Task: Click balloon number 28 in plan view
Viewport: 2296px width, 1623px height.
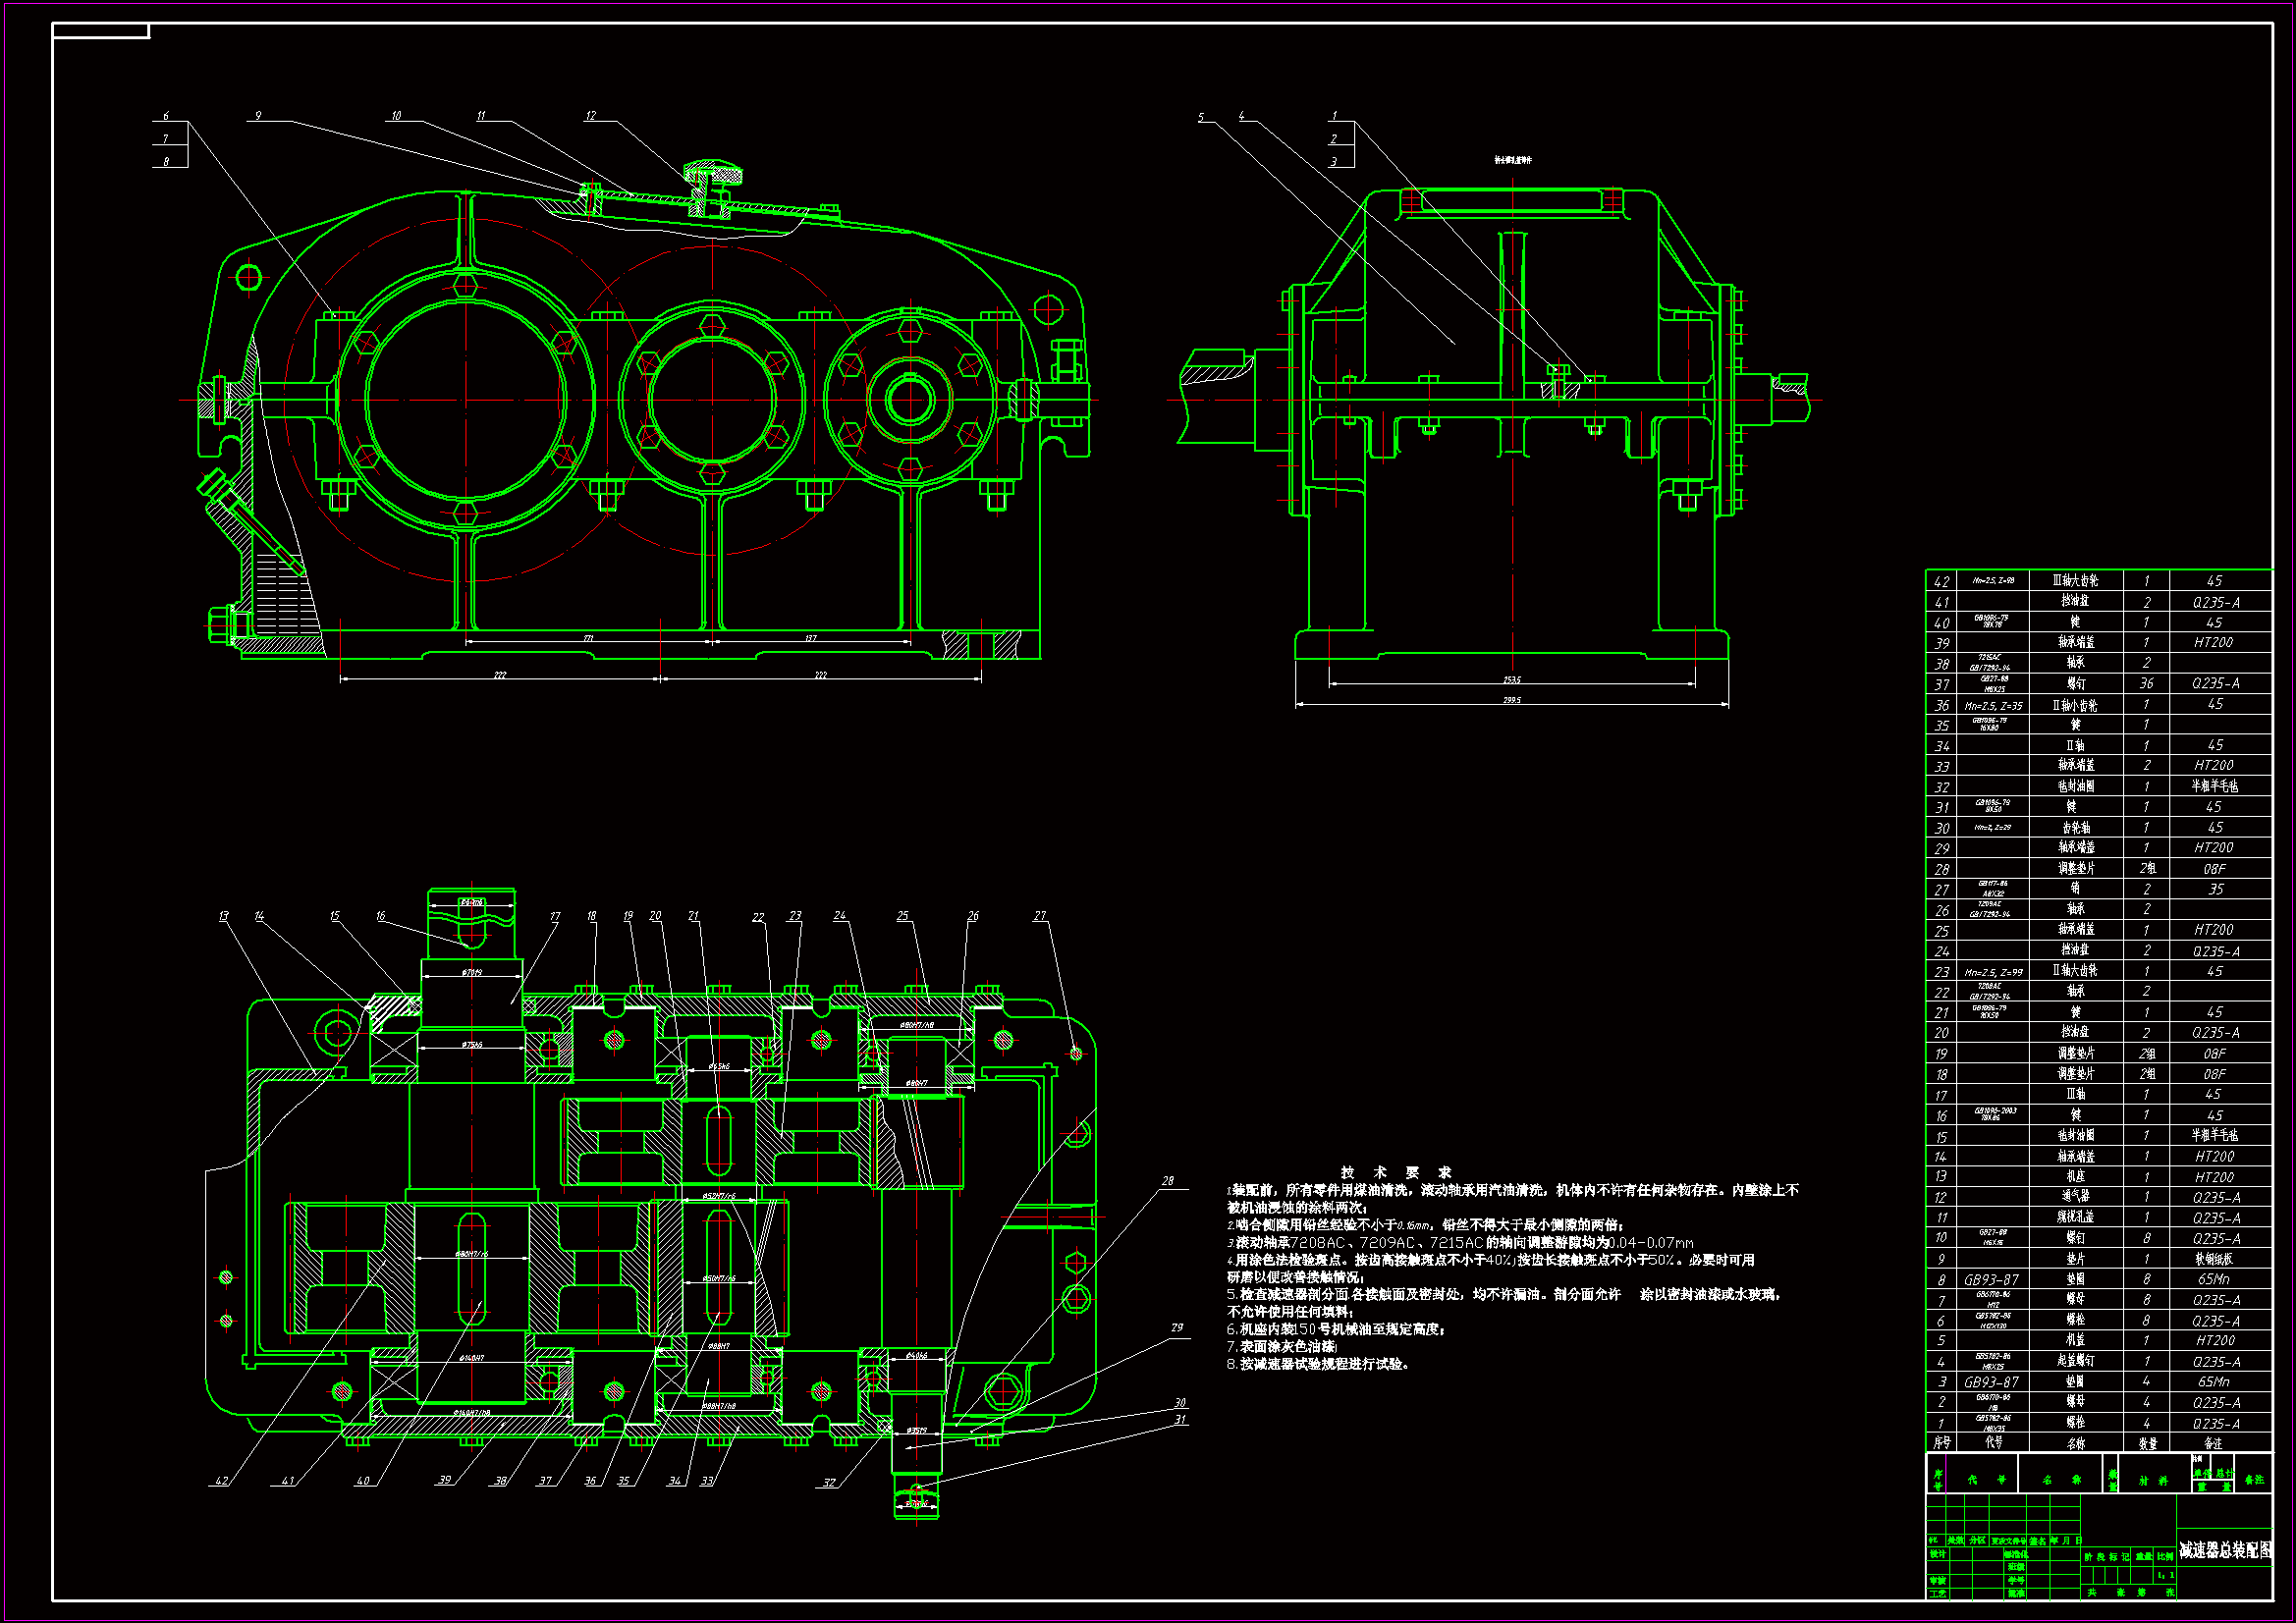Action: pyautogui.click(x=1168, y=1181)
